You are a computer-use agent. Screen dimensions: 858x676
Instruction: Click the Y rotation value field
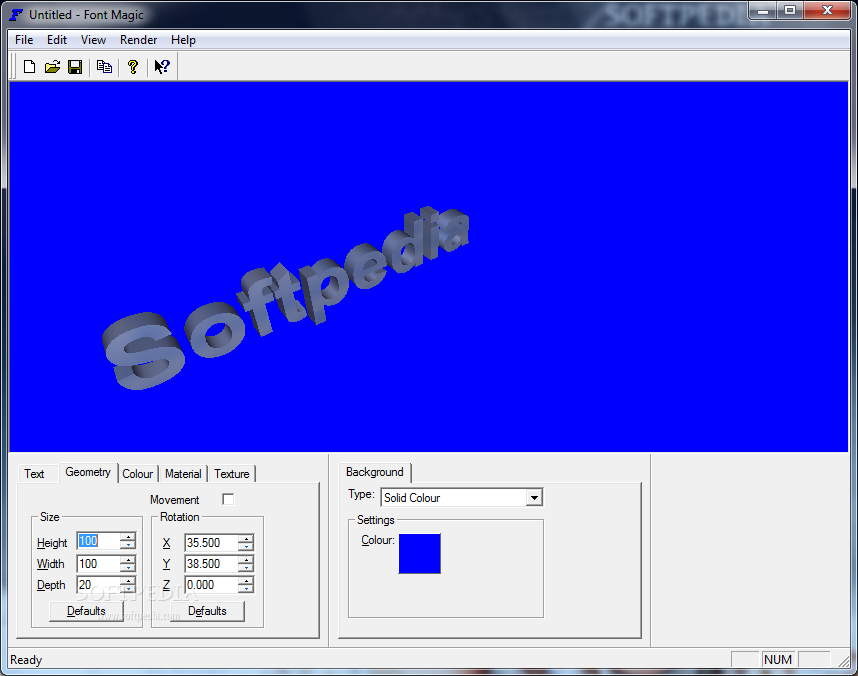pos(211,564)
